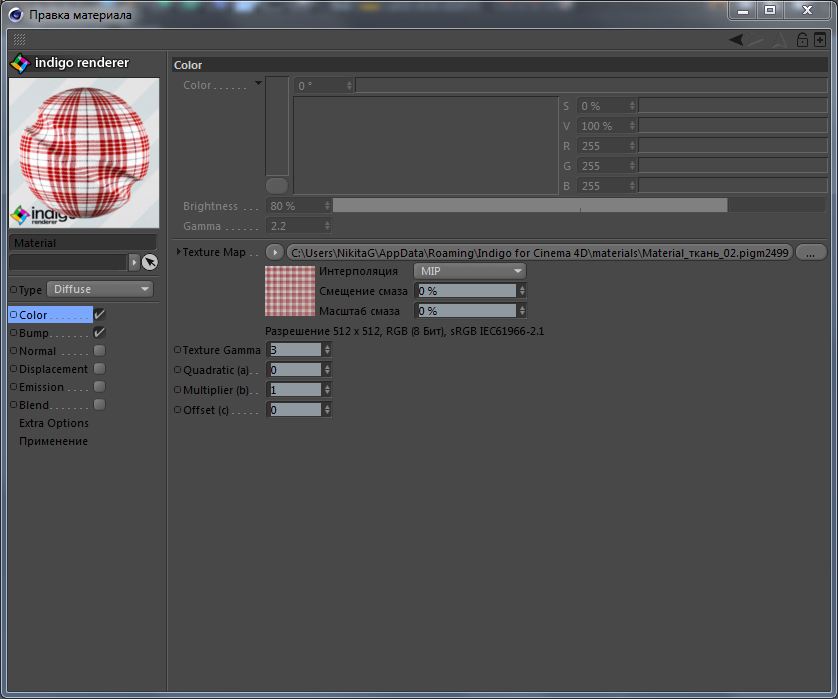Click the material picker cursor icon
Image resolution: width=838 pixels, height=699 pixels.
tap(150, 262)
